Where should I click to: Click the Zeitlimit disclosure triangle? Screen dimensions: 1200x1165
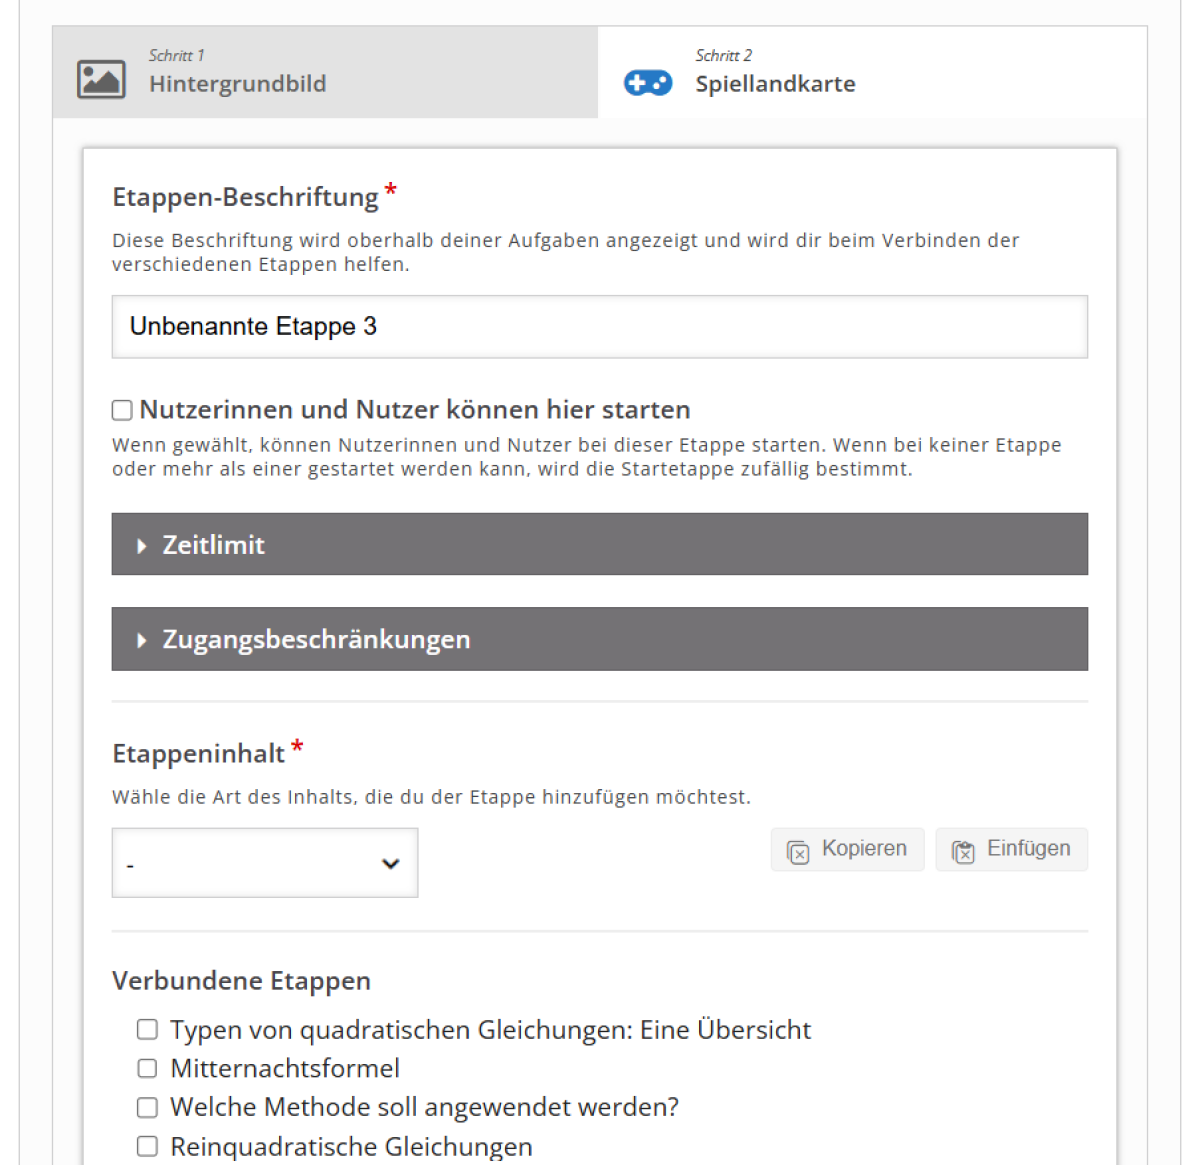(142, 546)
